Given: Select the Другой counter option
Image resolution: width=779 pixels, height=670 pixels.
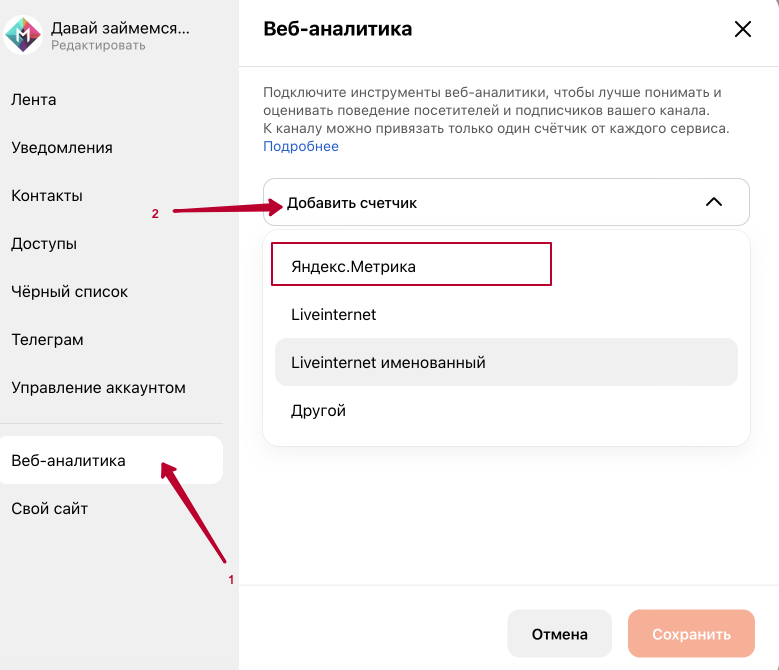Looking at the screenshot, I should pyautogui.click(x=318, y=410).
